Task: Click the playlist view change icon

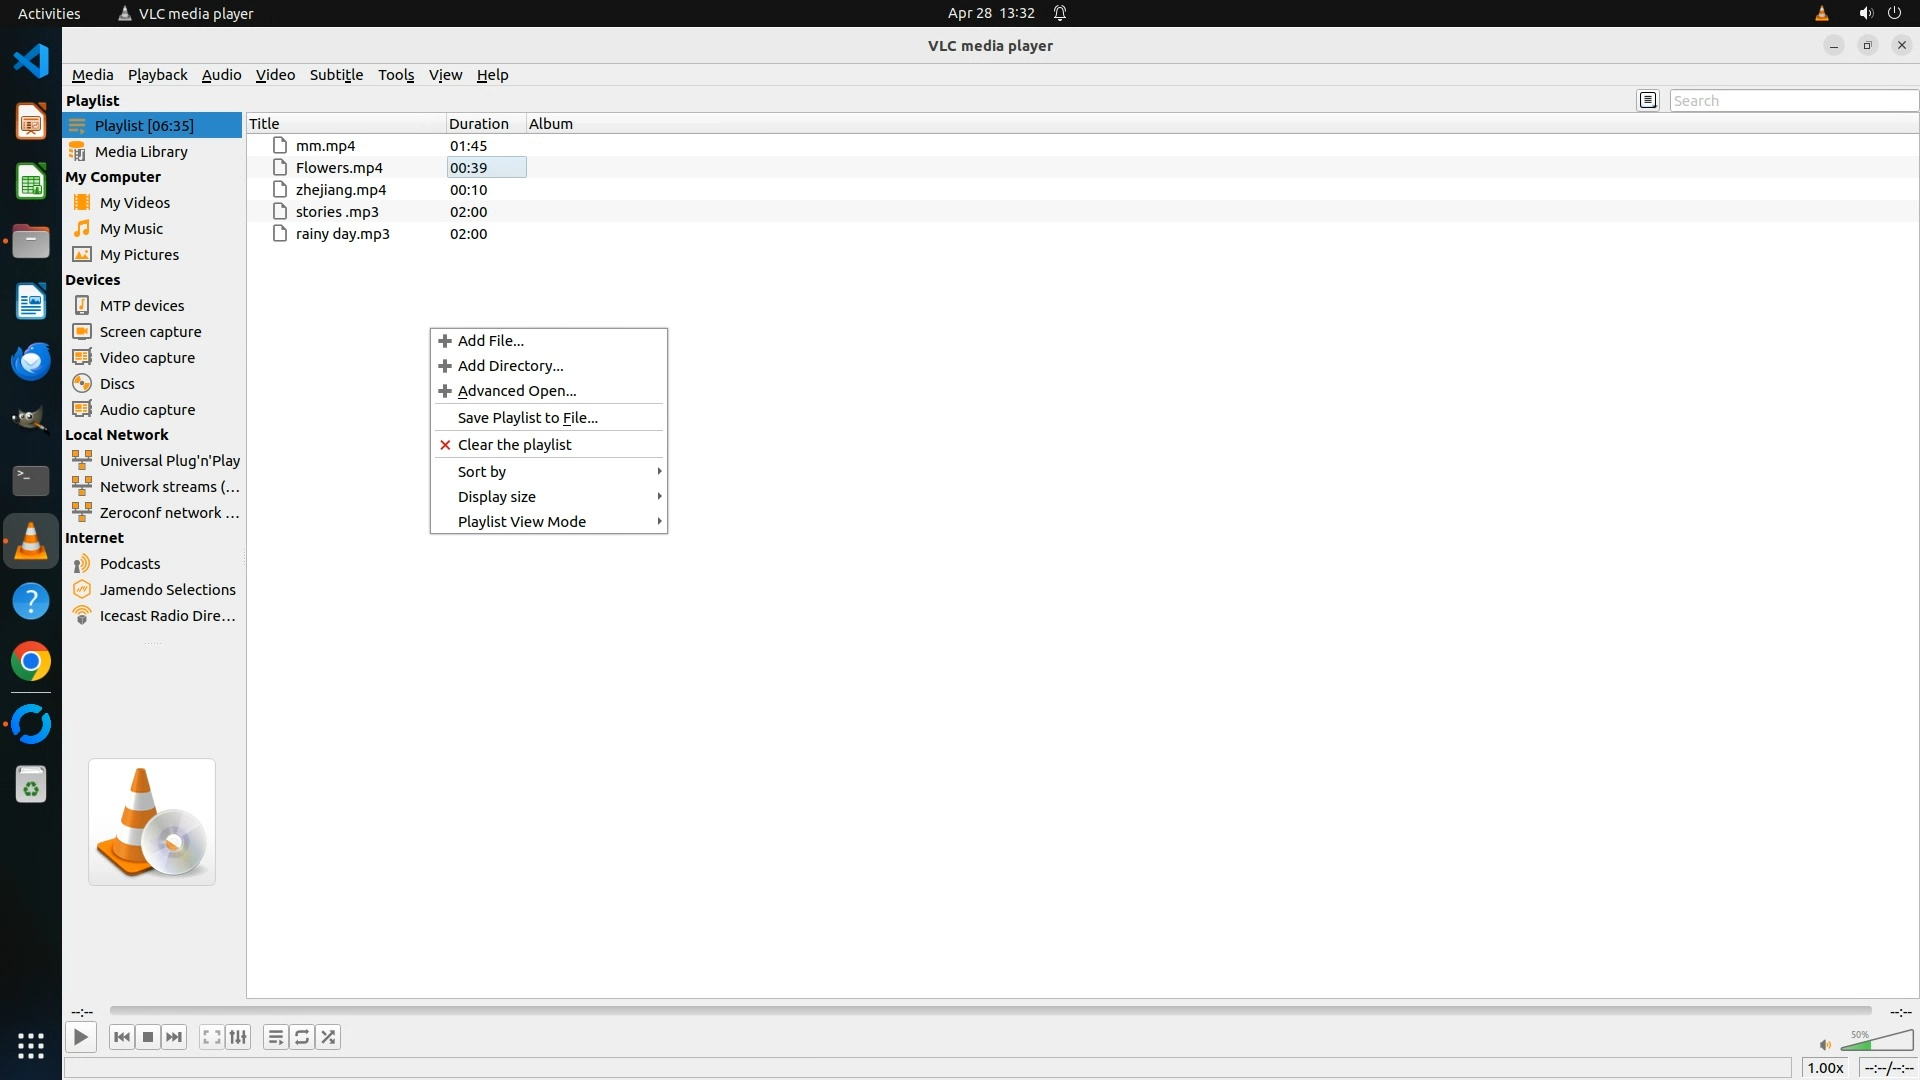Action: tap(1648, 100)
